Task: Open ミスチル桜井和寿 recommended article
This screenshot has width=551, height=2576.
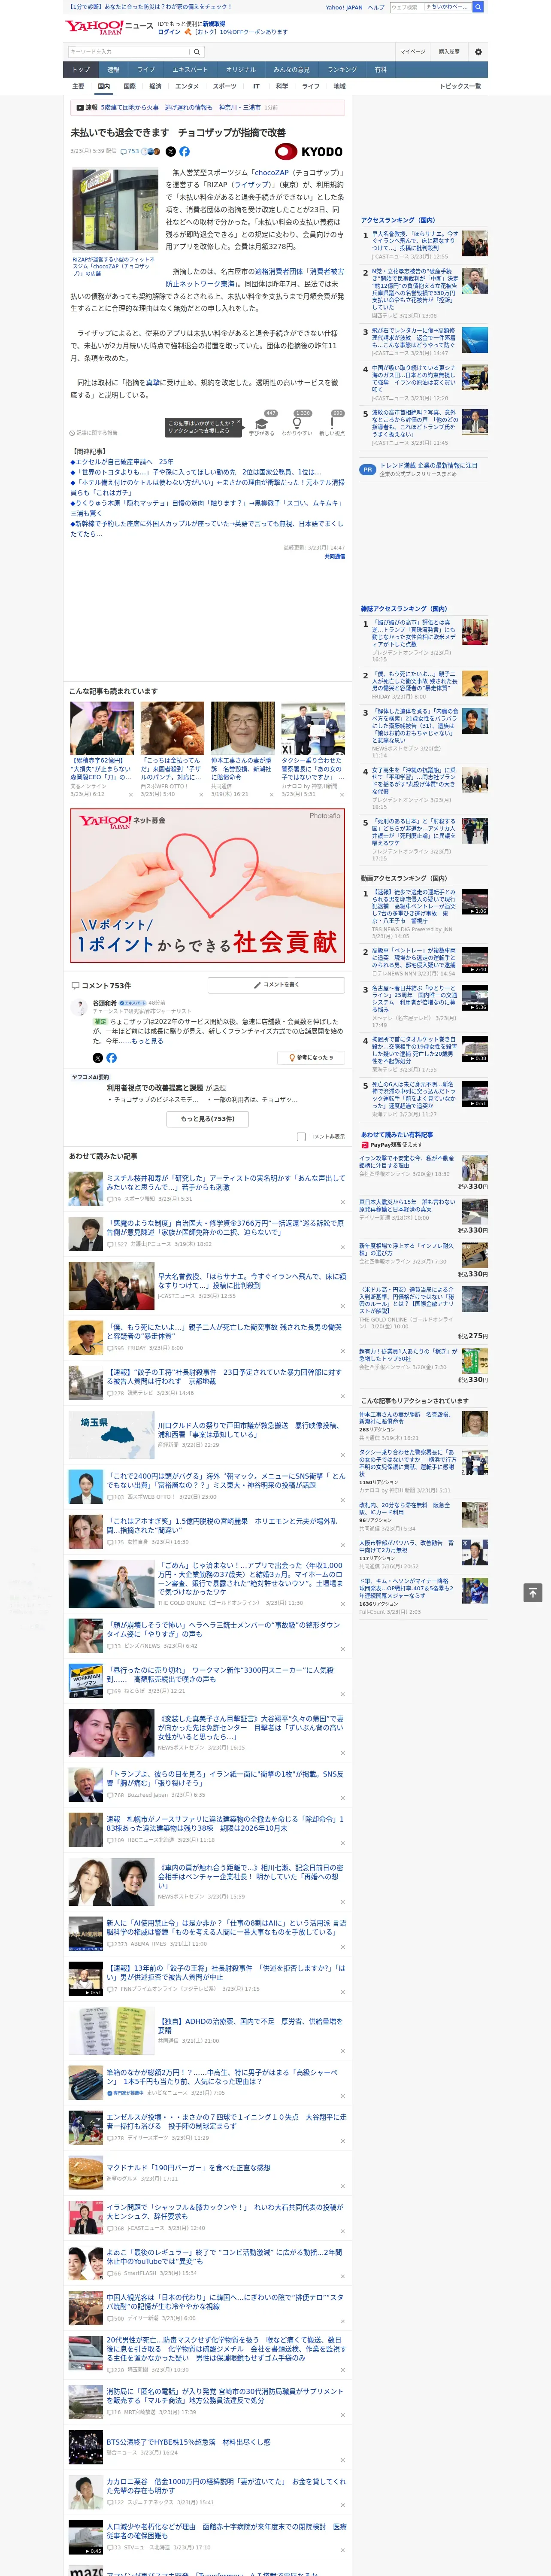Action: [226, 1183]
